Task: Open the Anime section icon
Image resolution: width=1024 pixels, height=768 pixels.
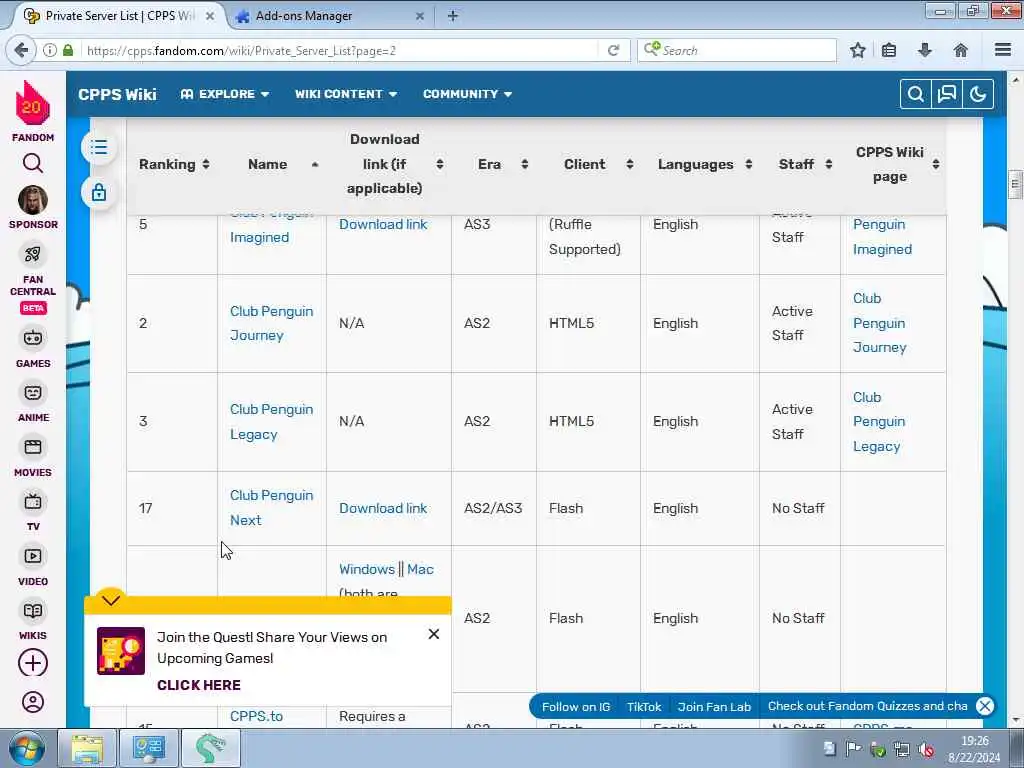Action: [33, 392]
